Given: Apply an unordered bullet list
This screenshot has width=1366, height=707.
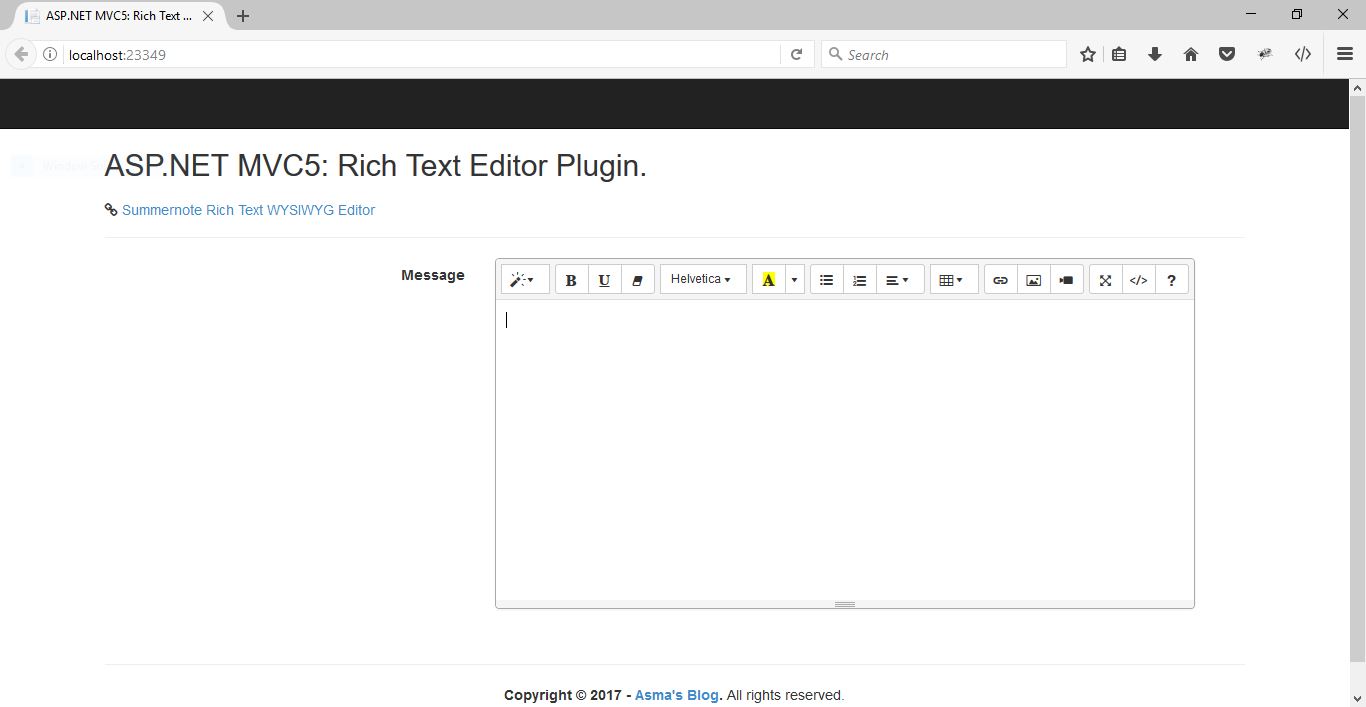Looking at the screenshot, I should coord(826,279).
